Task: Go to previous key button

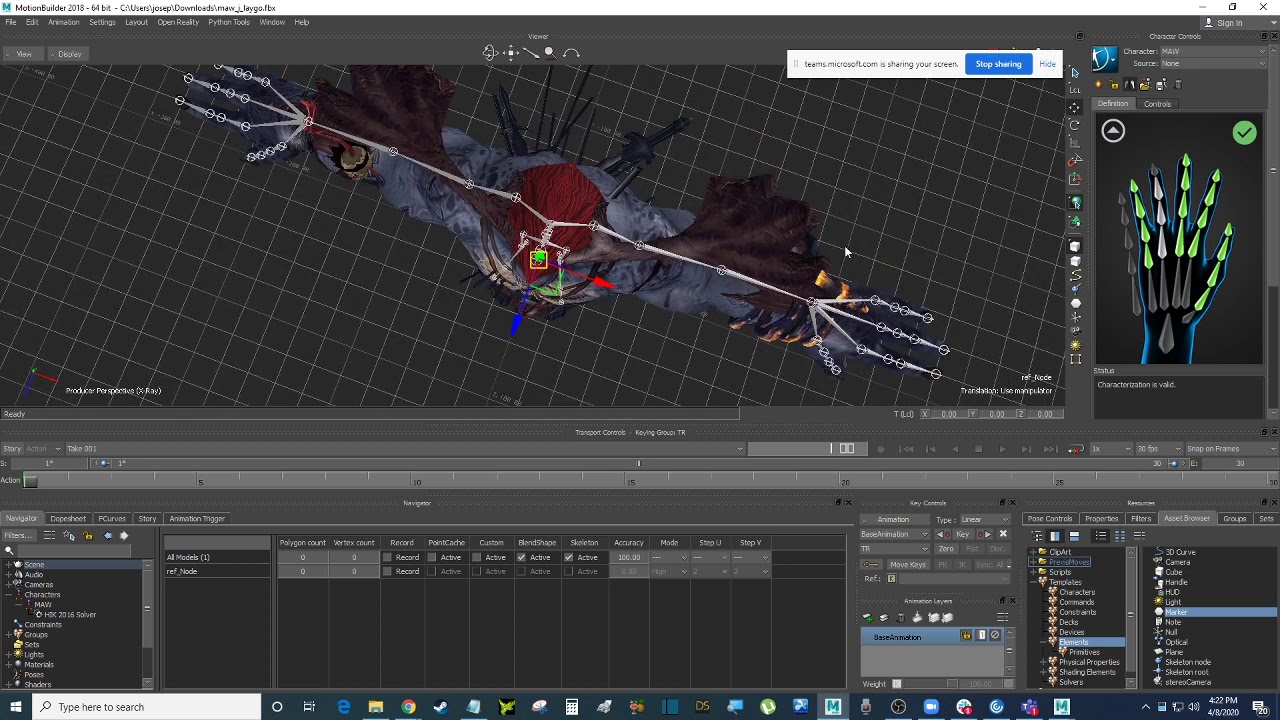Action: (942, 534)
